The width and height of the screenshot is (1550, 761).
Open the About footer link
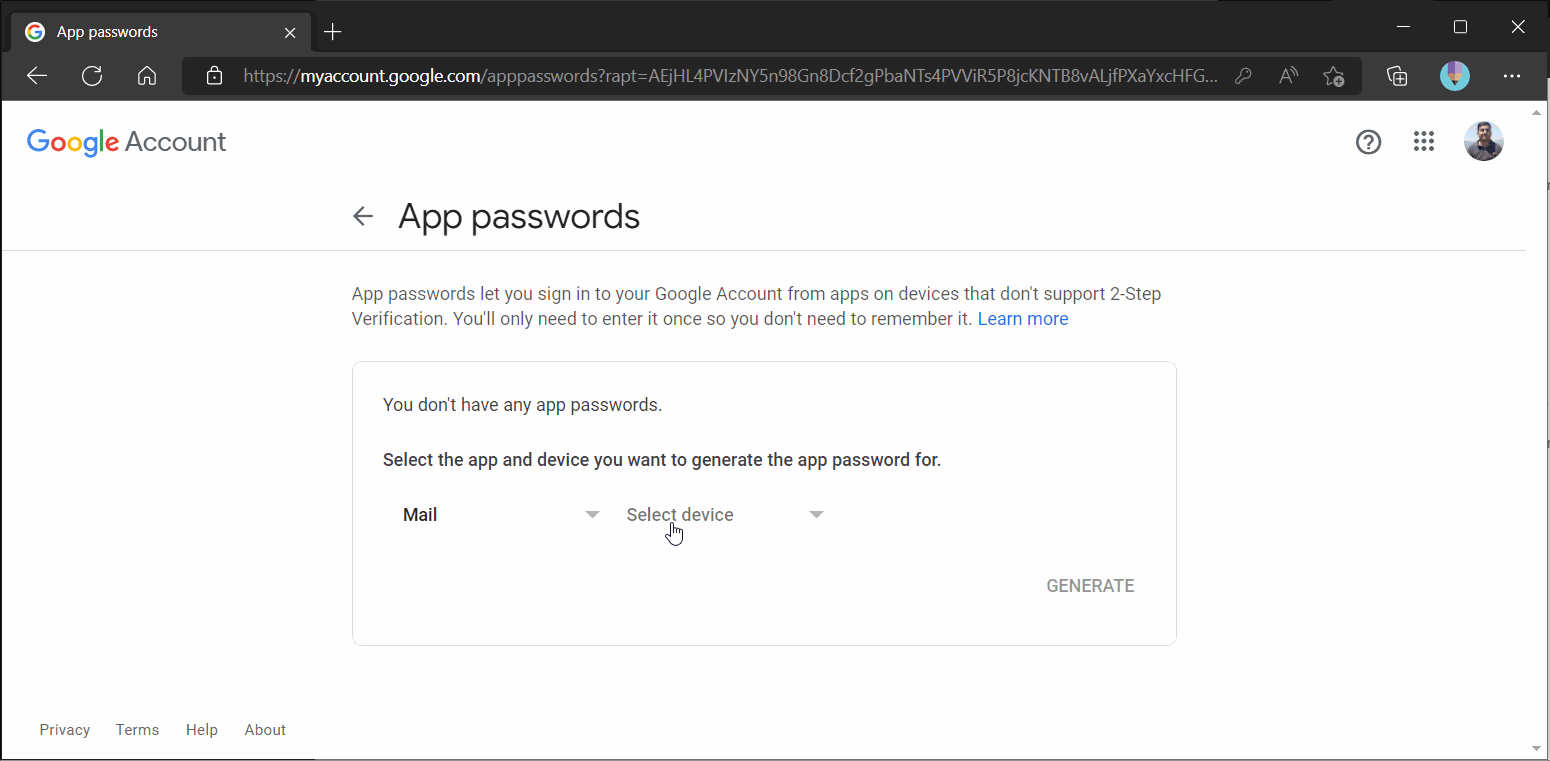click(x=265, y=730)
